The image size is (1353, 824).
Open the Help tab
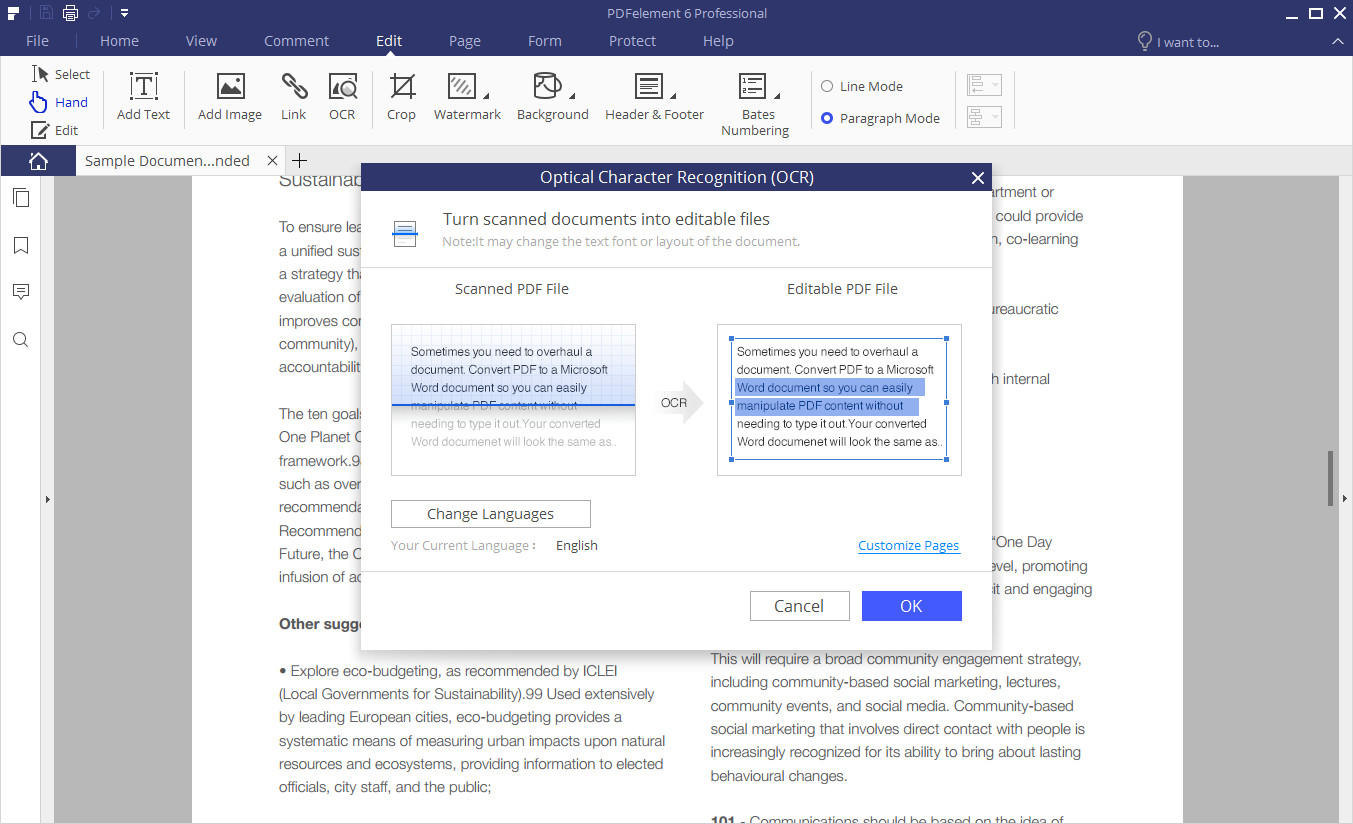coord(718,41)
